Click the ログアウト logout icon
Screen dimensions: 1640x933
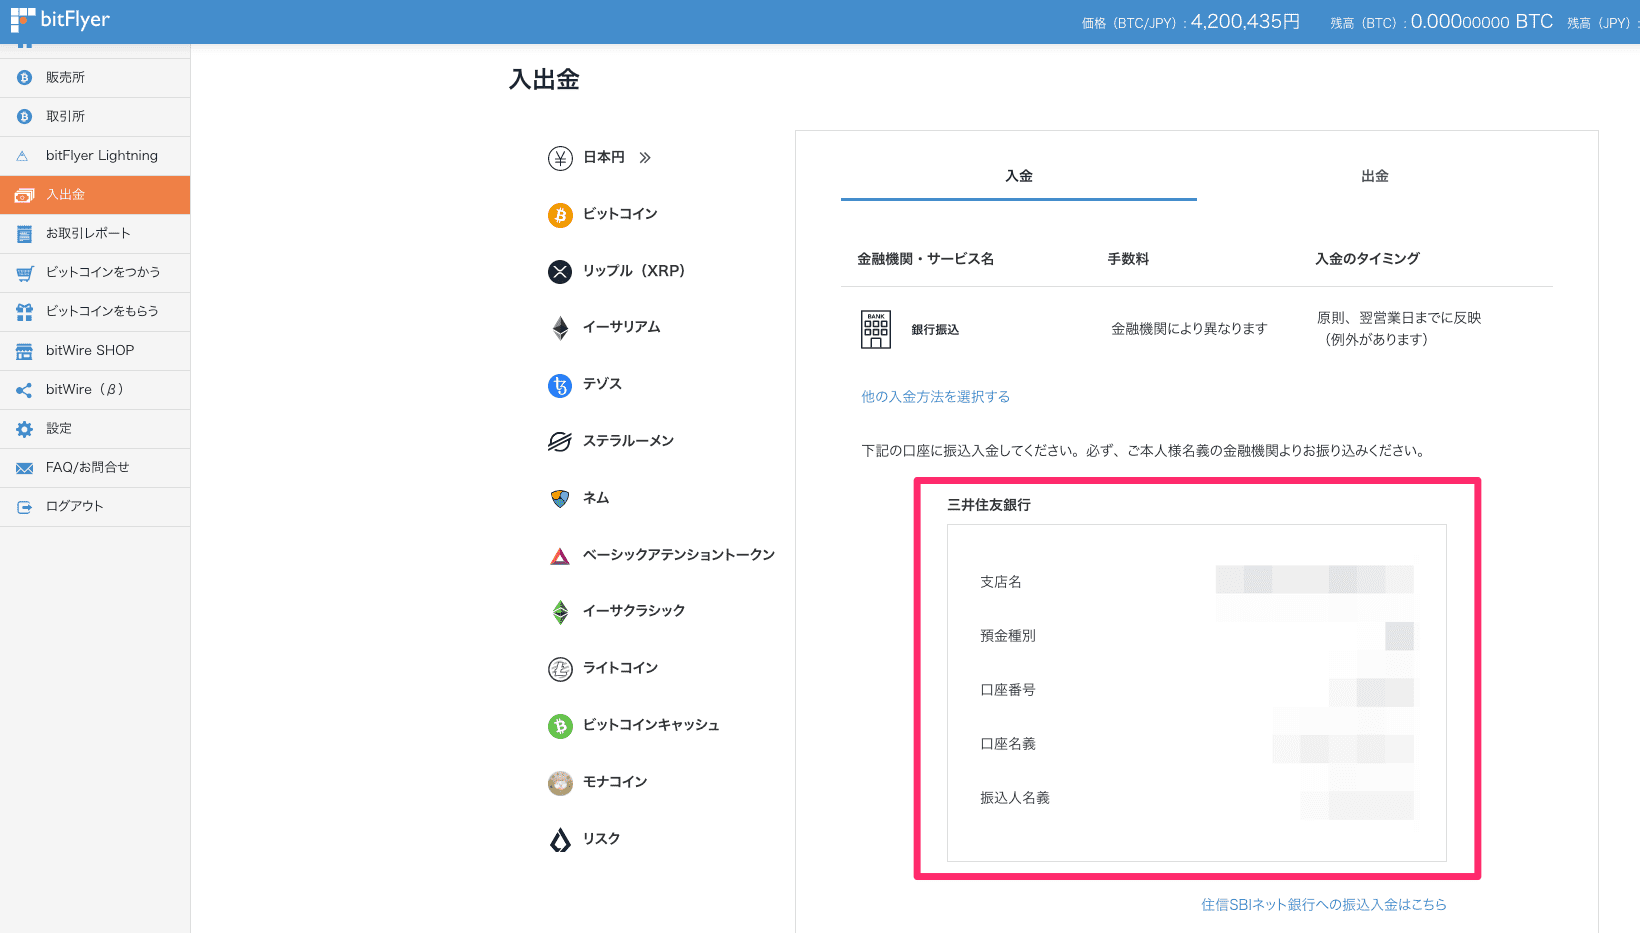24,507
